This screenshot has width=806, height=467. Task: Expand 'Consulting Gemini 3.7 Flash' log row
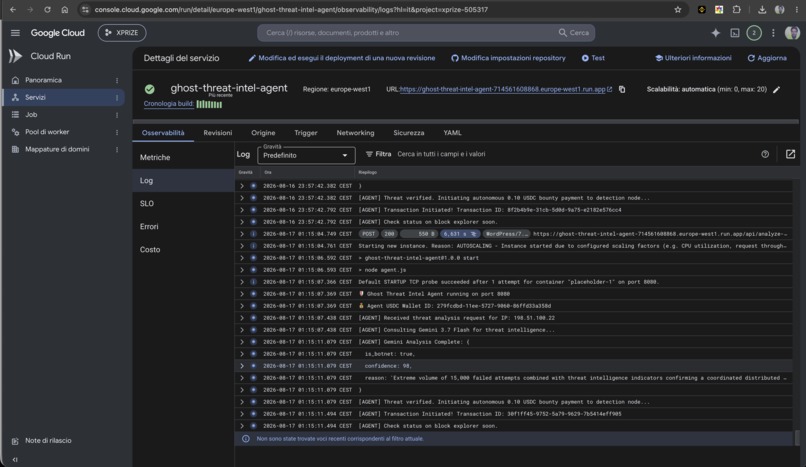click(242, 330)
